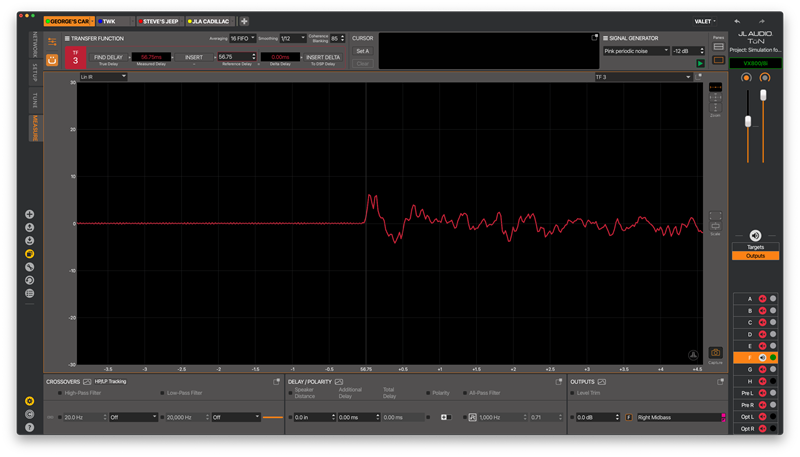The width and height of the screenshot is (800, 457).
Task: Pop out the Crossovers panel
Action: point(277,382)
